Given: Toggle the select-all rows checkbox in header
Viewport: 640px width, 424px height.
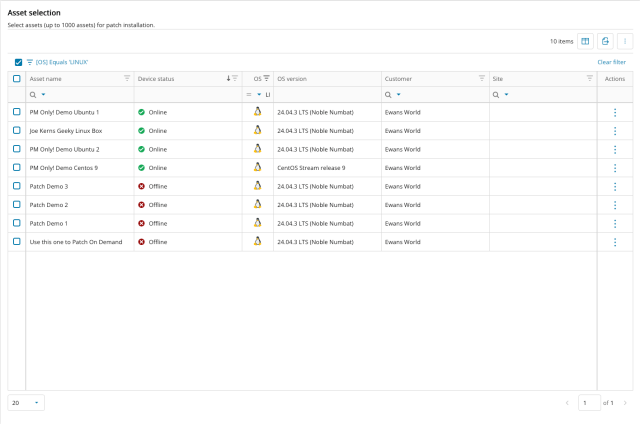Looking at the screenshot, I should coord(17,78).
